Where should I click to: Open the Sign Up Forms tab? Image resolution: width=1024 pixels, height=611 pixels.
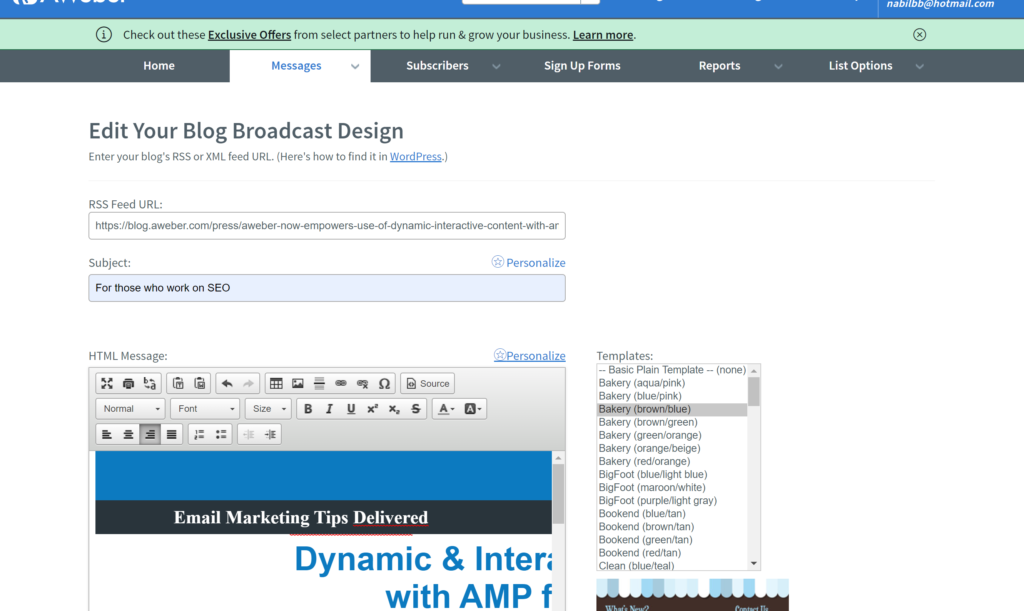click(582, 65)
